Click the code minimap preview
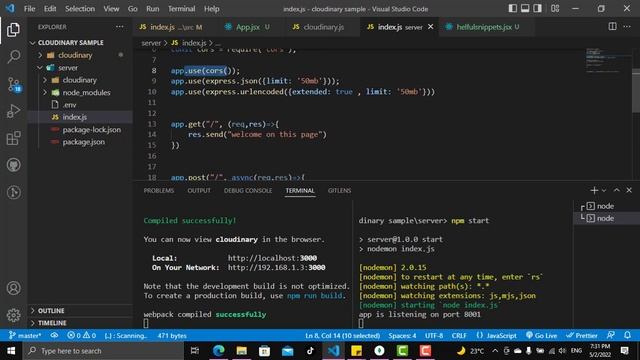Screen dimensions: 640x360 tap(608, 61)
